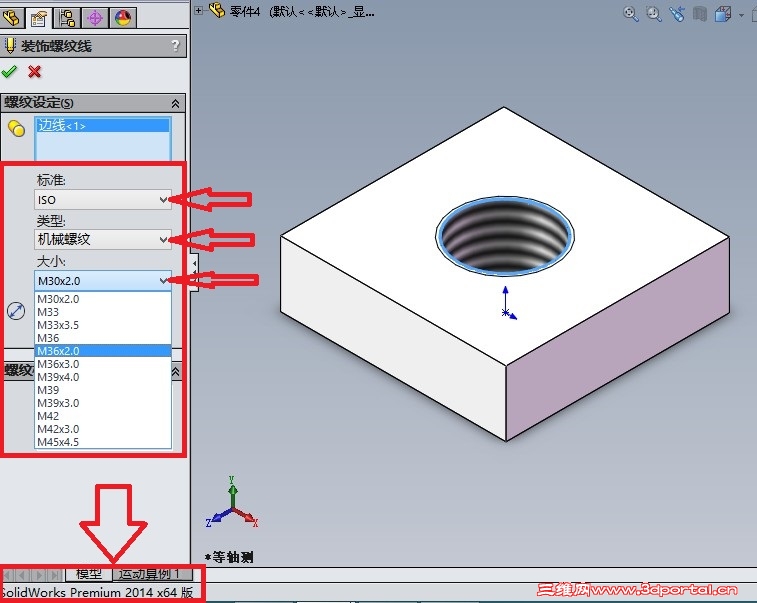Click the 装饰螺纹线 title icon
Viewport: 757px width, 603px height.
[10, 46]
